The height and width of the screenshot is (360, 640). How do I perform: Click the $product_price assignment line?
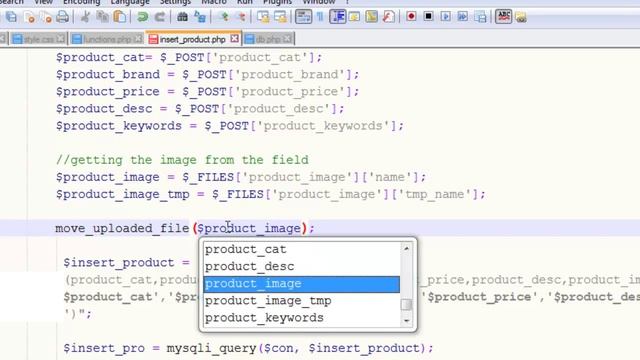[207, 91]
